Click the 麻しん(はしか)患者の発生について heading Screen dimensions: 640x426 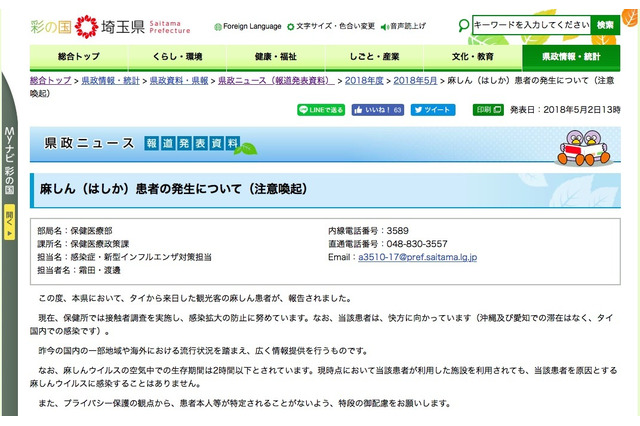(x=173, y=189)
